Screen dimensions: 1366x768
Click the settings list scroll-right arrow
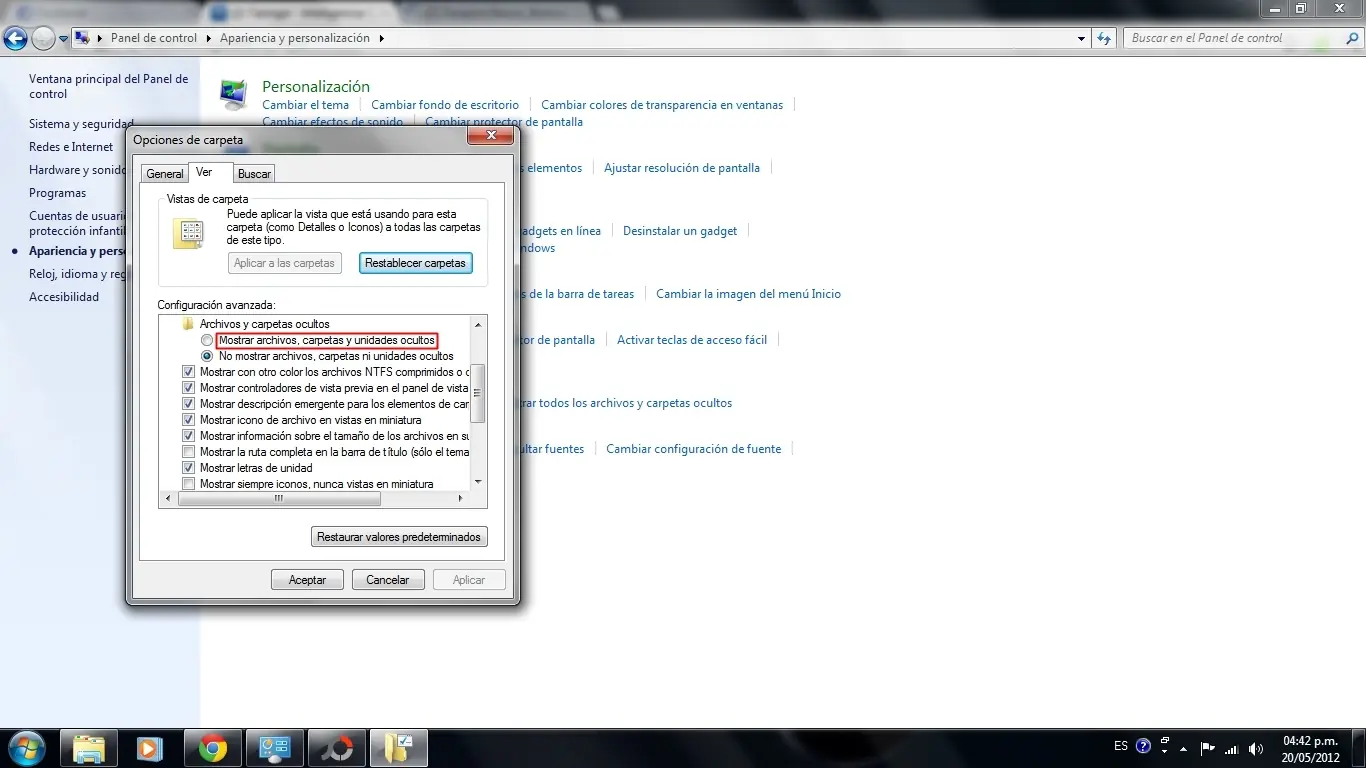[461, 498]
